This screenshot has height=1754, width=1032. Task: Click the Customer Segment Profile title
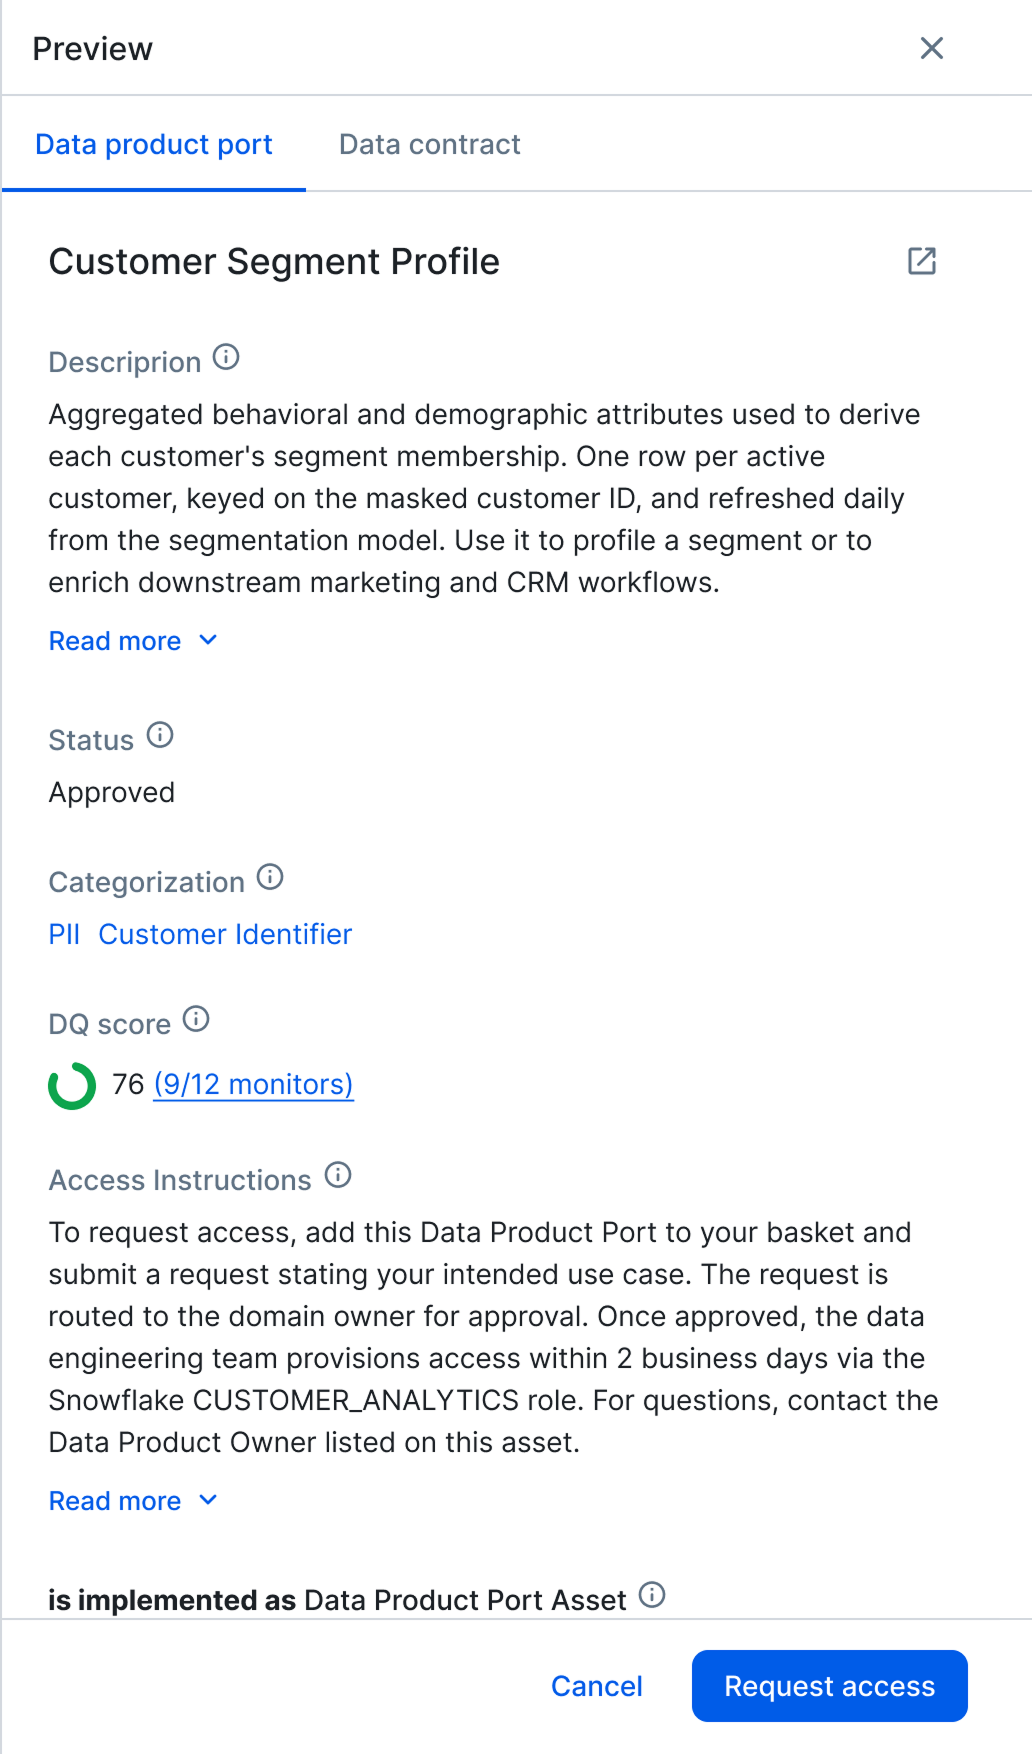pos(274,262)
